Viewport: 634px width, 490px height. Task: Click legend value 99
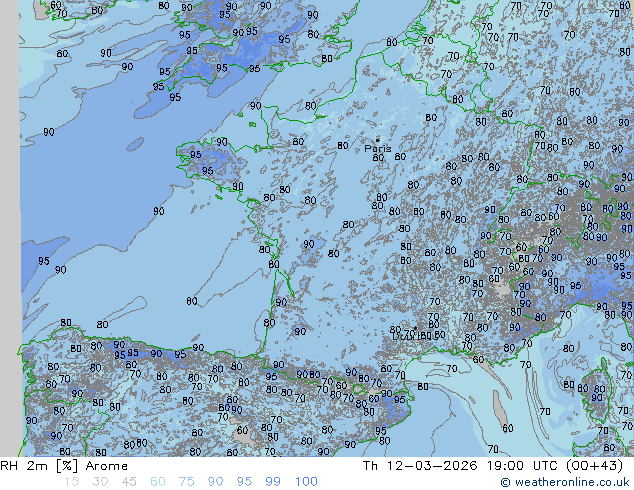pos(273,482)
